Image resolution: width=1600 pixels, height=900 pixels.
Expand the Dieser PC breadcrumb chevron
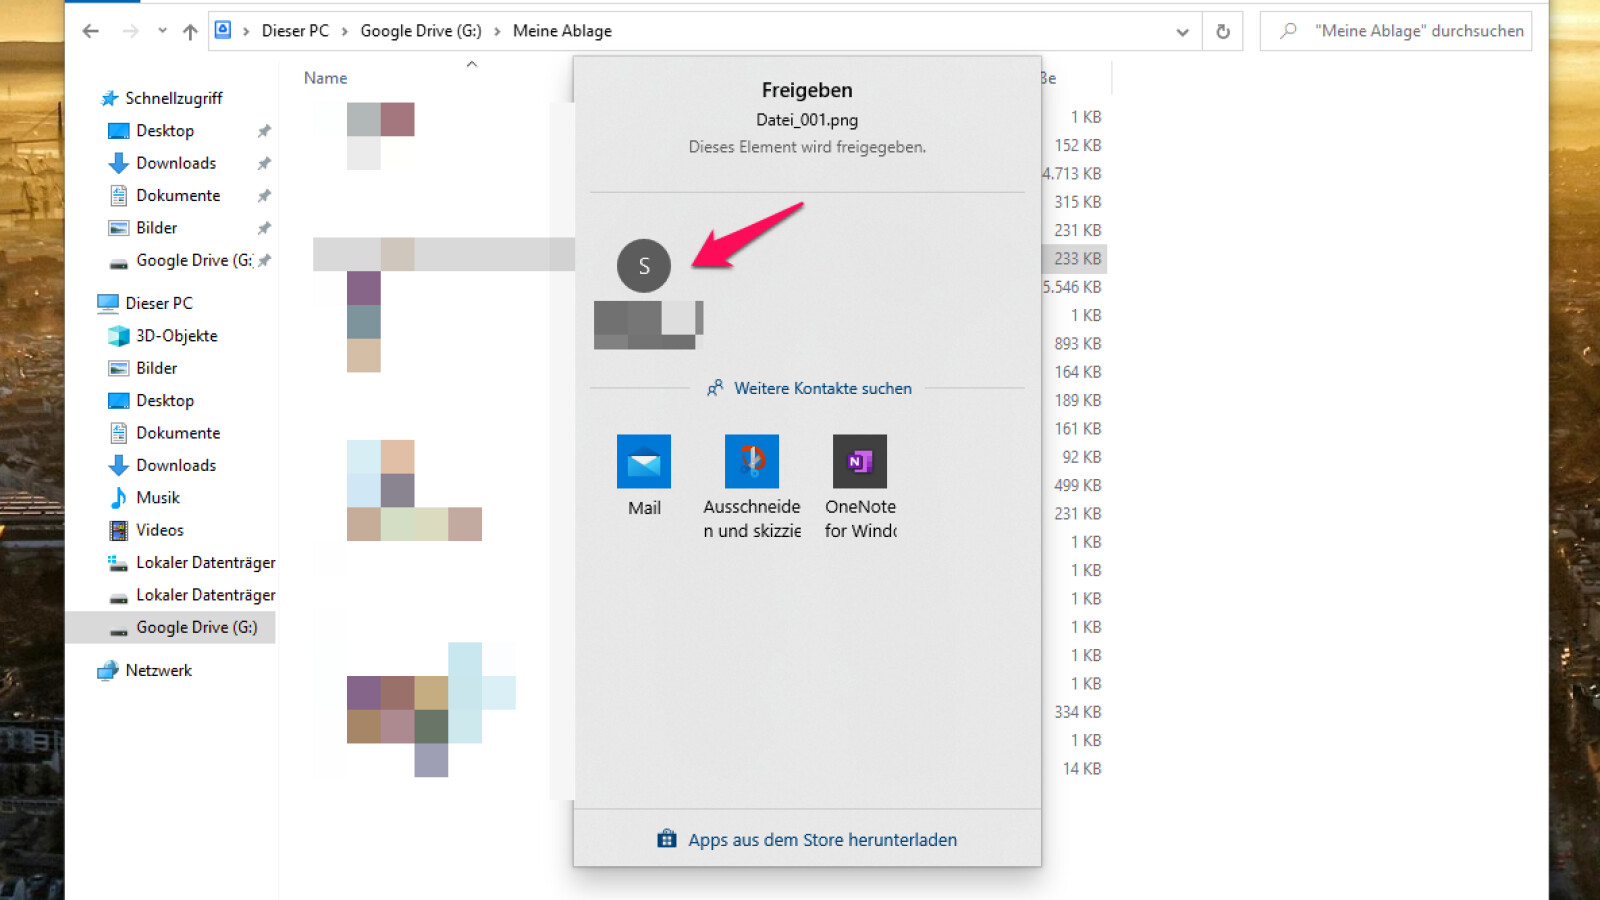[345, 31]
